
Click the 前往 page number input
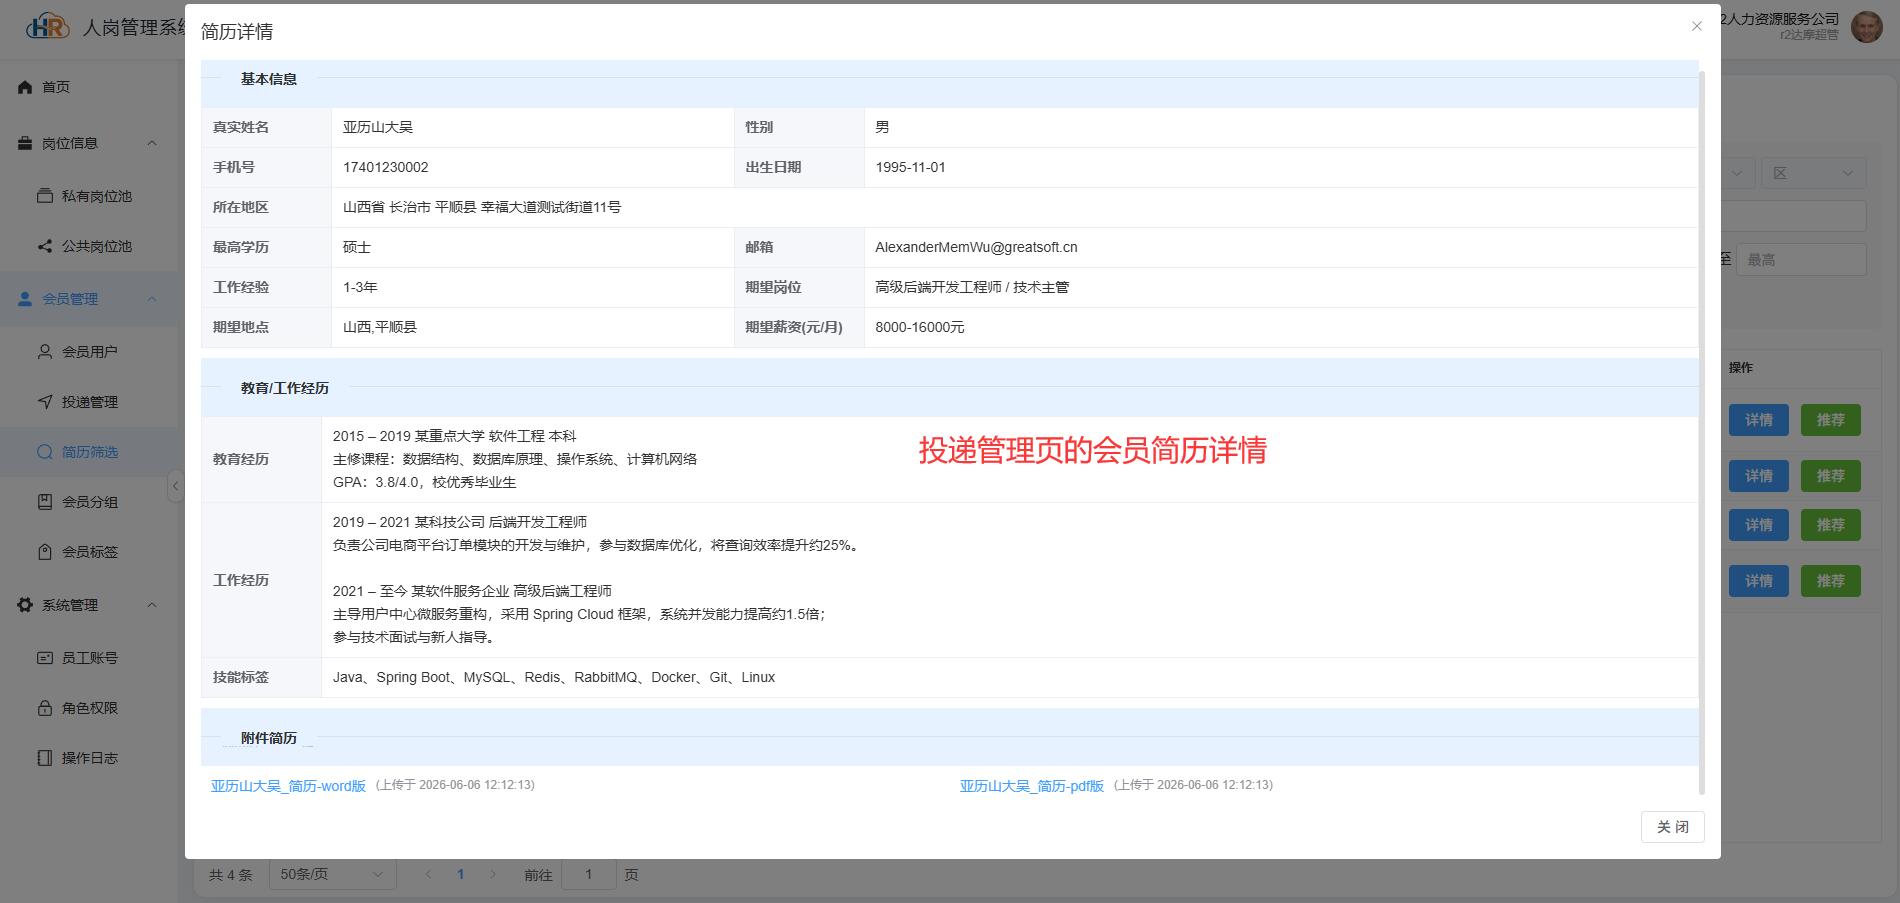pos(588,874)
